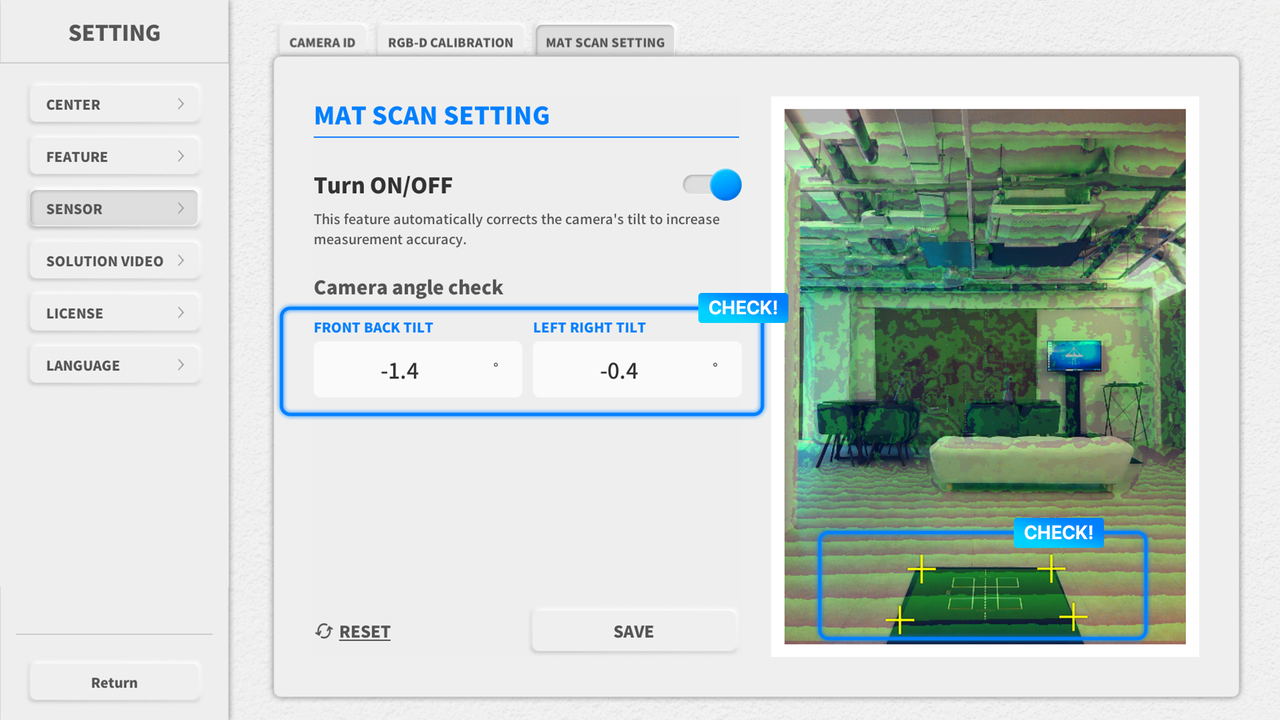Open the LANGUAGE chevron arrow

[x=181, y=365]
